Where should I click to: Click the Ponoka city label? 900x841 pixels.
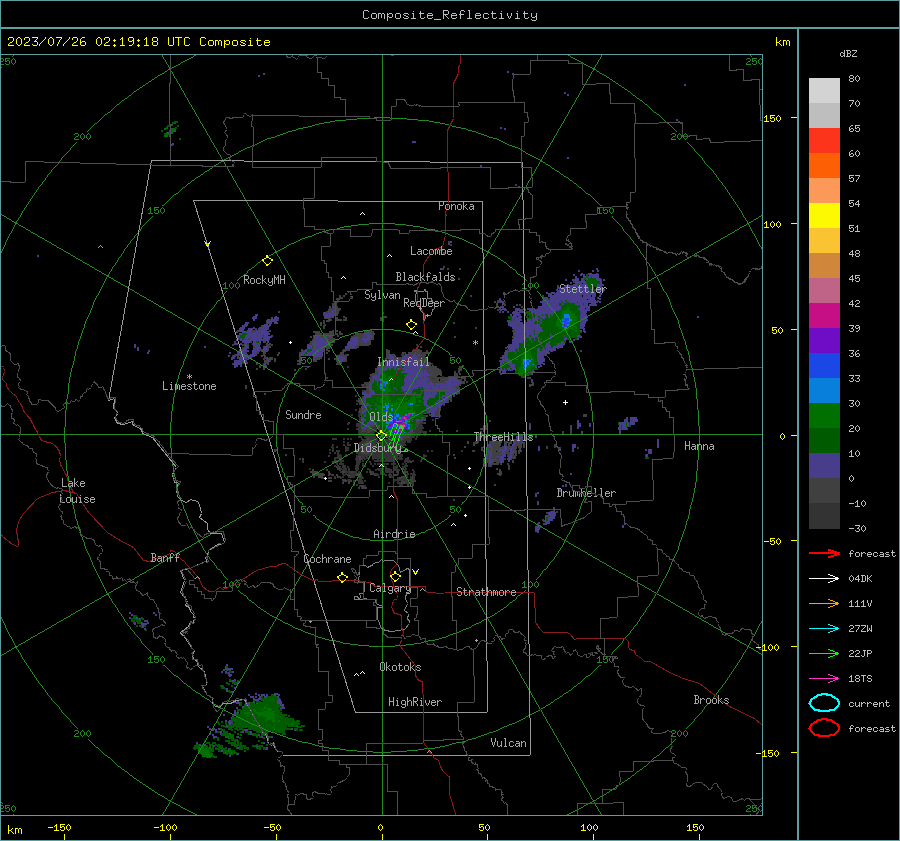tap(456, 206)
